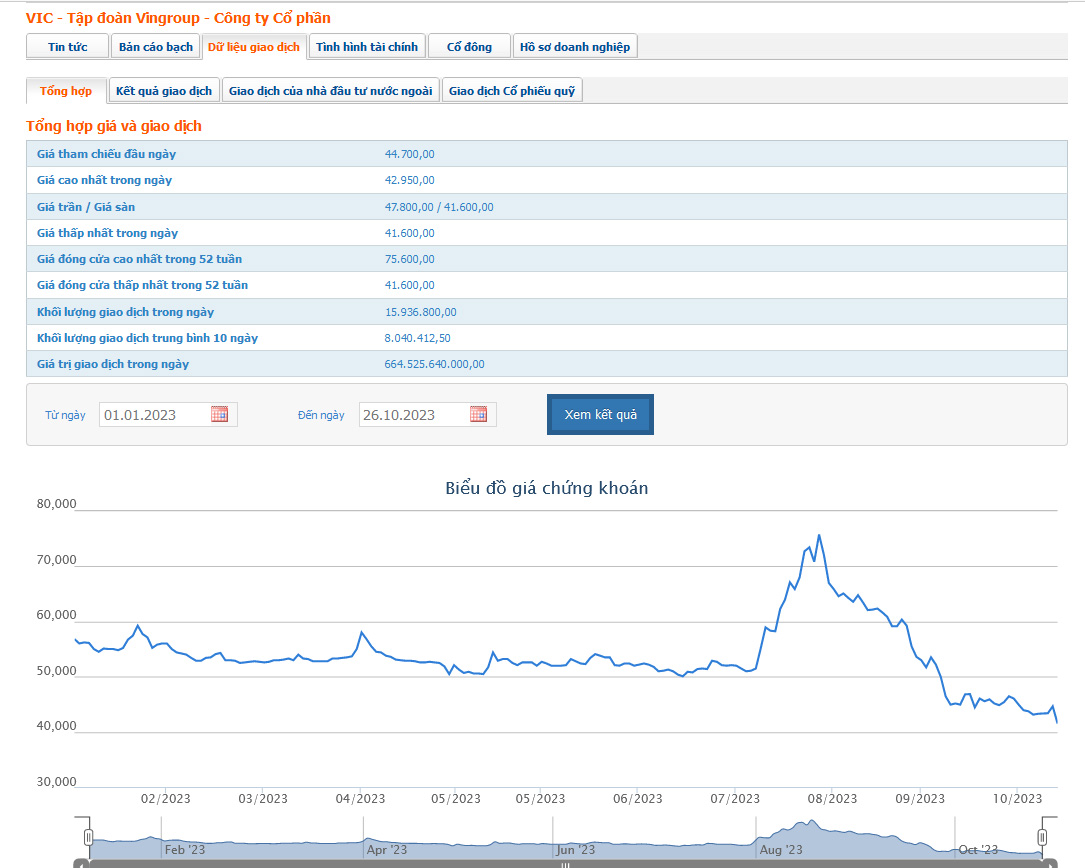The width and height of the screenshot is (1085, 868).
Task: Click the navigator scrollbar center grip
Action: point(565,865)
